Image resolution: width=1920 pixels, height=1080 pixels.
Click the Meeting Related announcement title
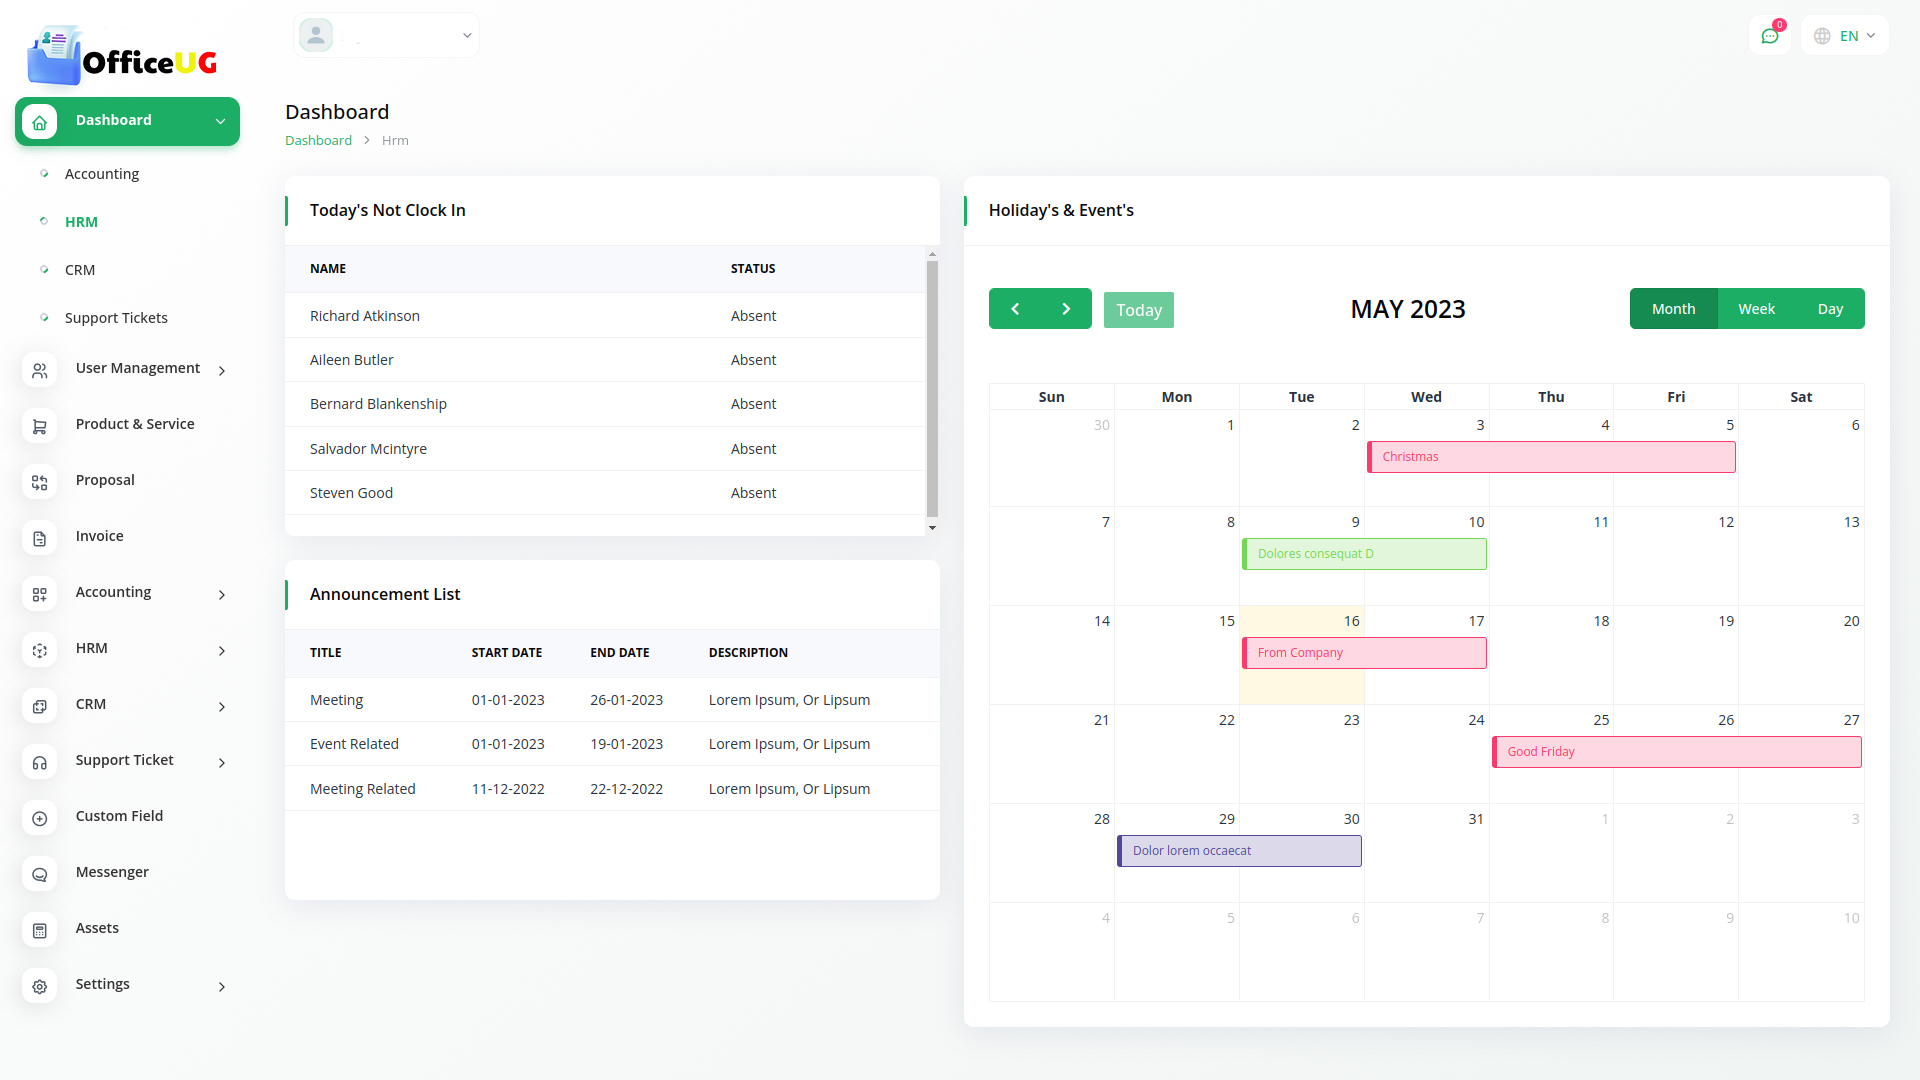click(362, 789)
